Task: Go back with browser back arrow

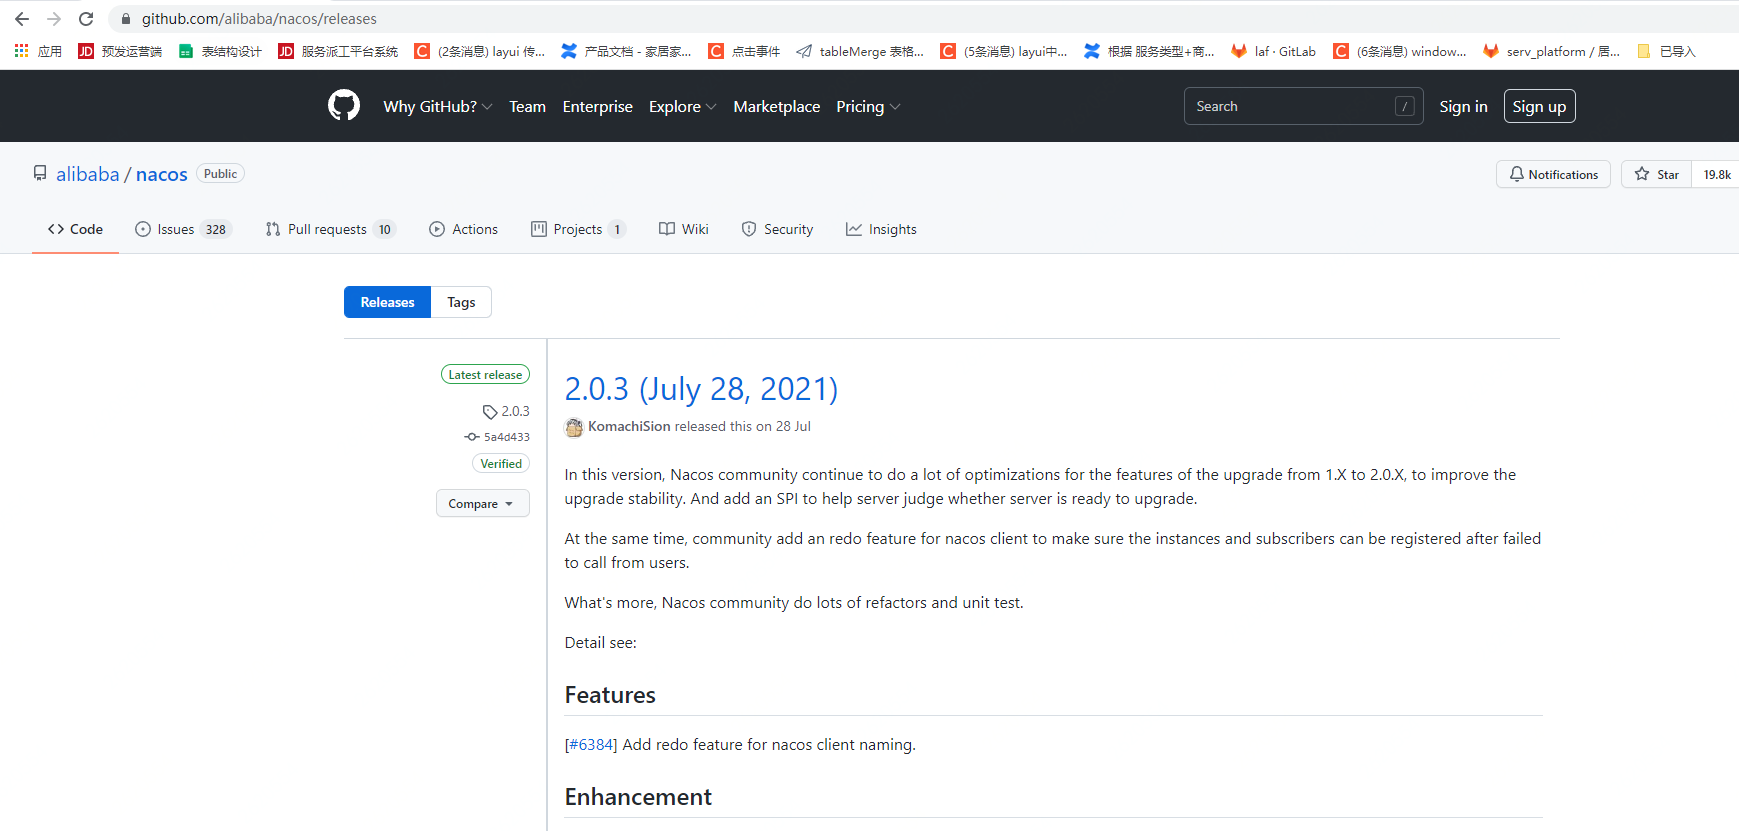Action: tap(22, 19)
